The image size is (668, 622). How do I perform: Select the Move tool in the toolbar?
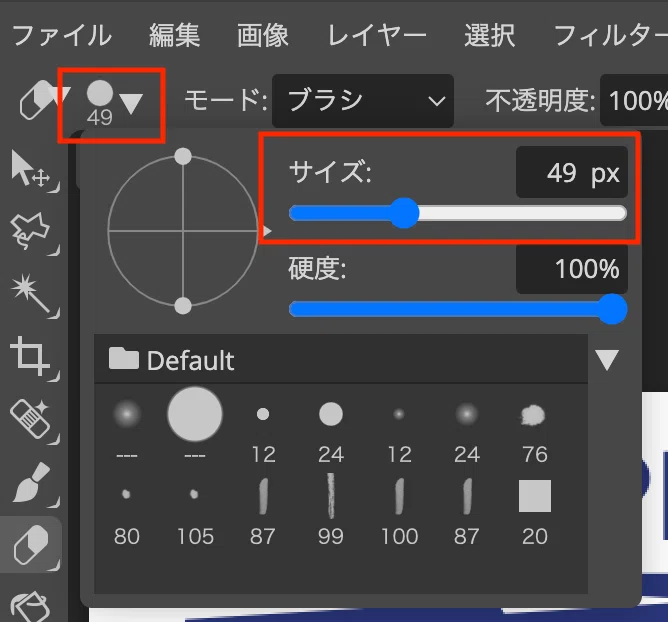[31, 170]
